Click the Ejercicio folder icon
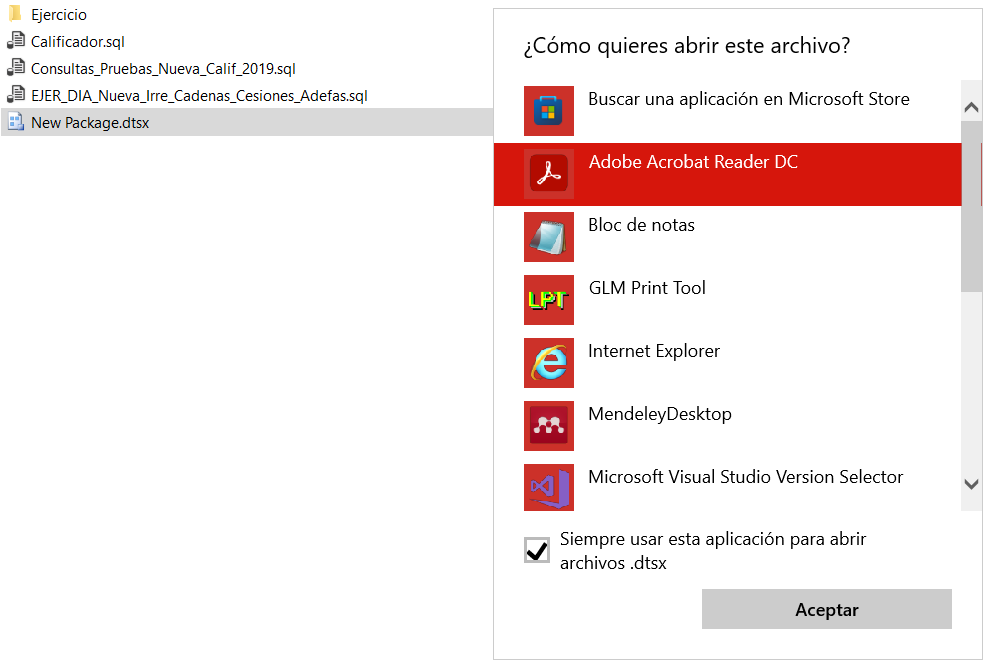 [15, 14]
